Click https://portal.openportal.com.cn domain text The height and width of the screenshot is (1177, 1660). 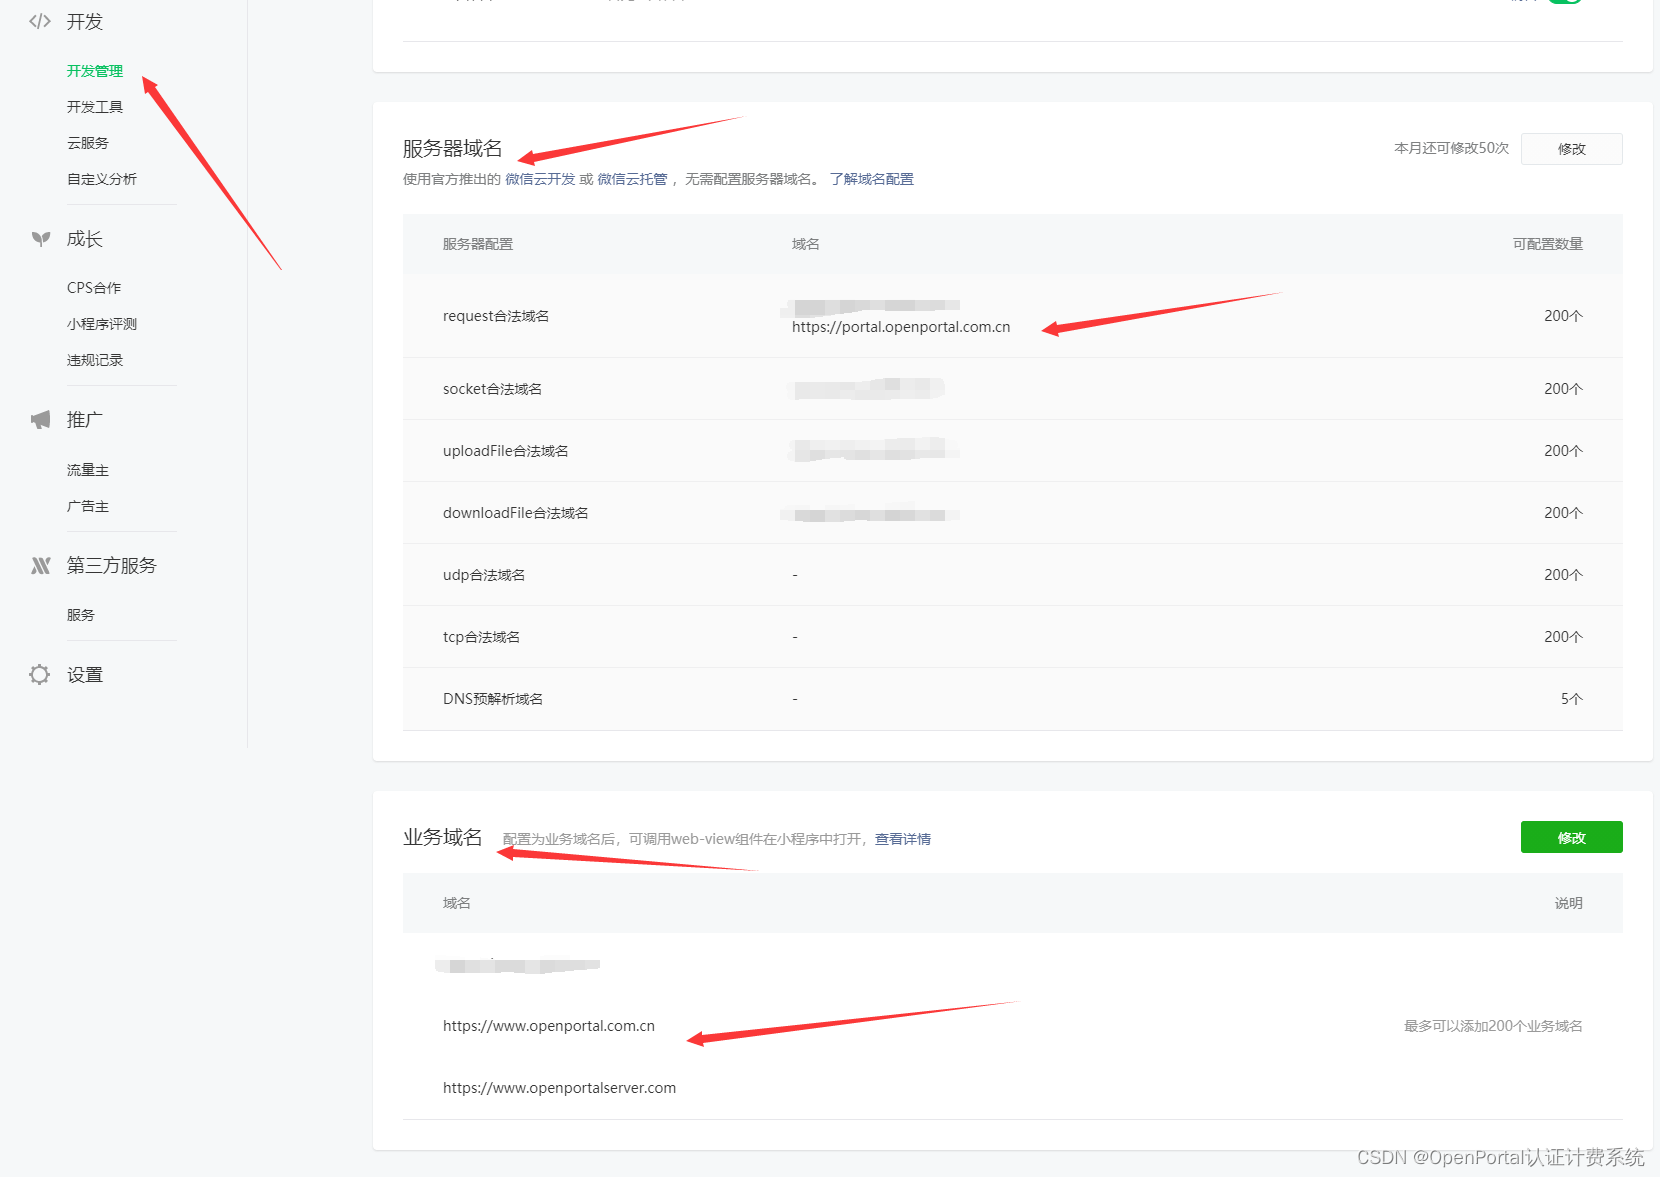pyautogui.click(x=901, y=327)
